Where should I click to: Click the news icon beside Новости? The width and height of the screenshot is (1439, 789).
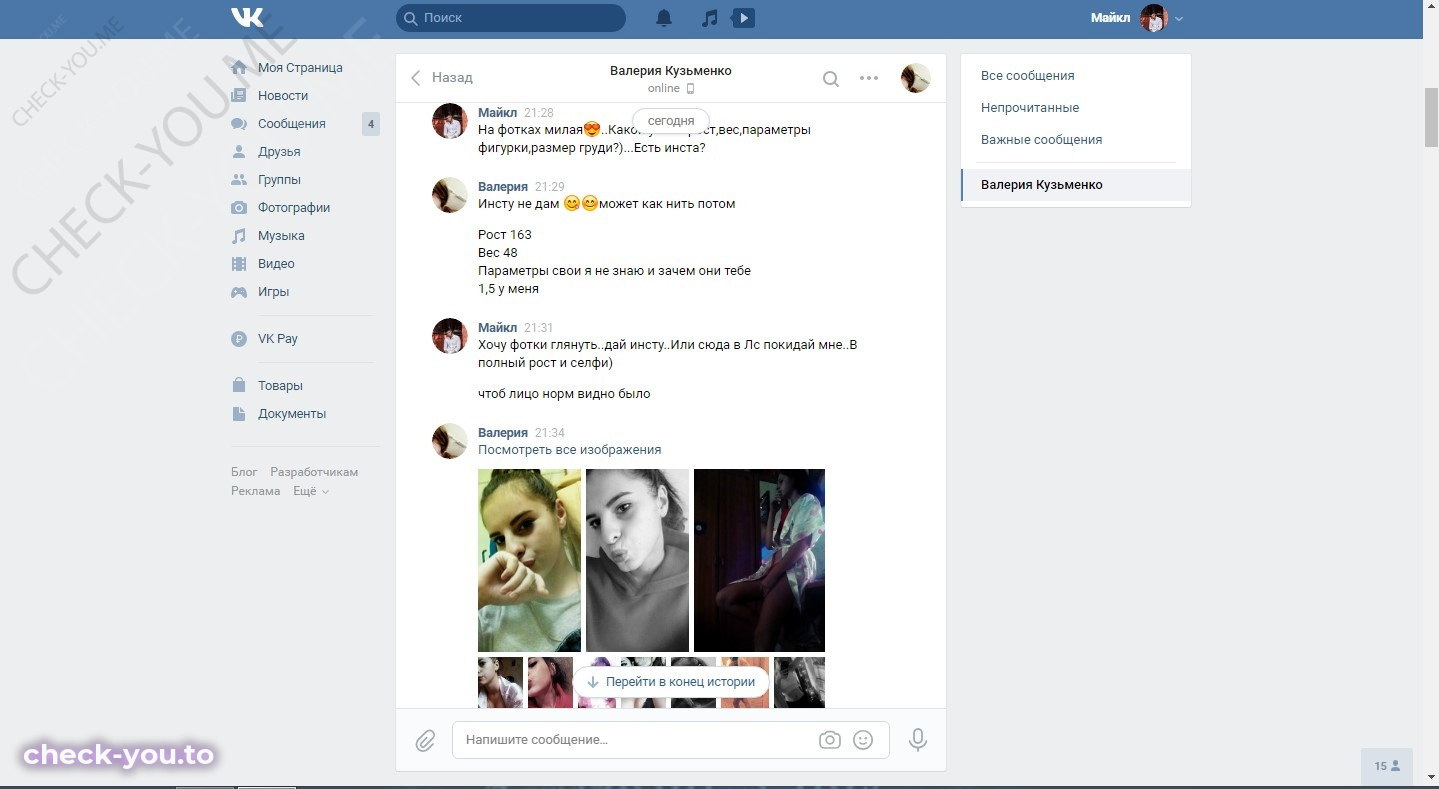coord(239,96)
